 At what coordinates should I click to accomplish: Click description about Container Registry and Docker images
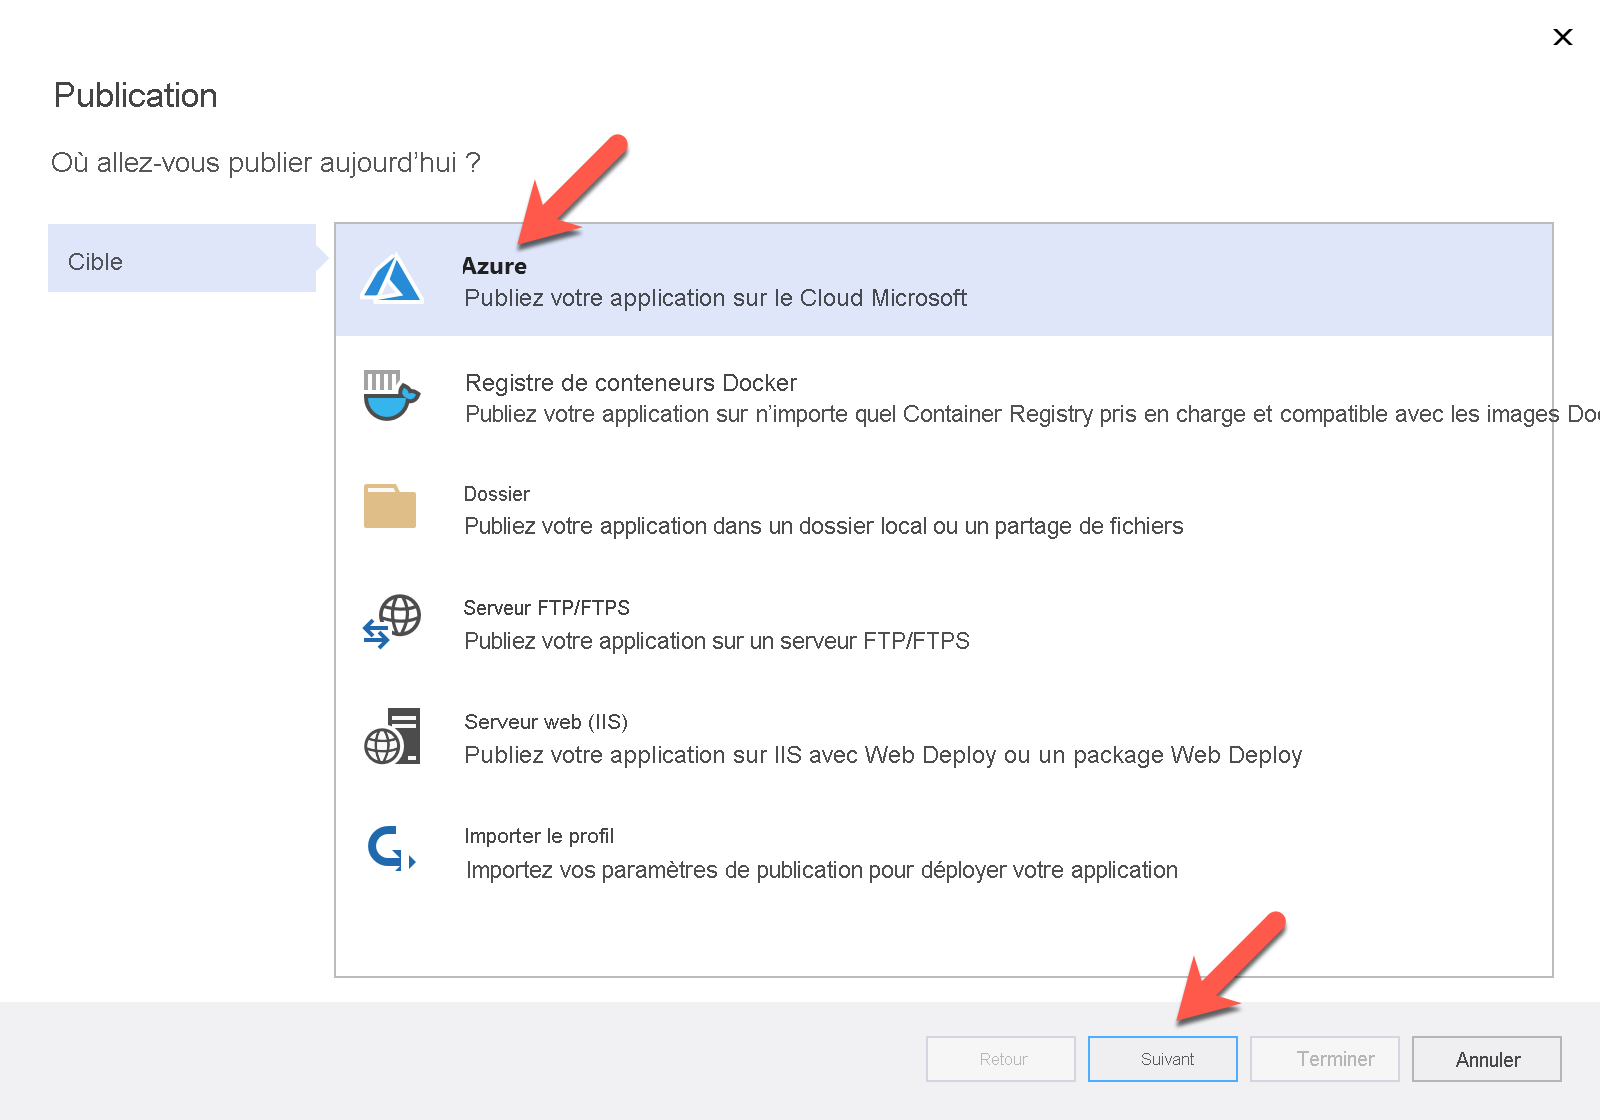[x=1032, y=414]
